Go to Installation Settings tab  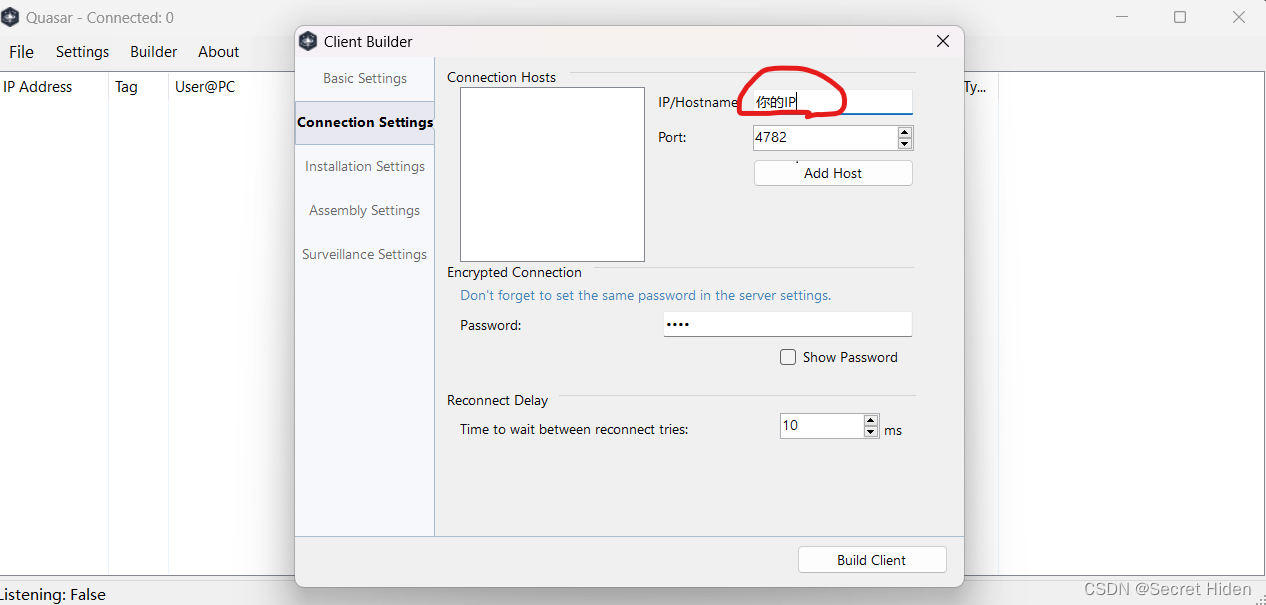pos(365,166)
